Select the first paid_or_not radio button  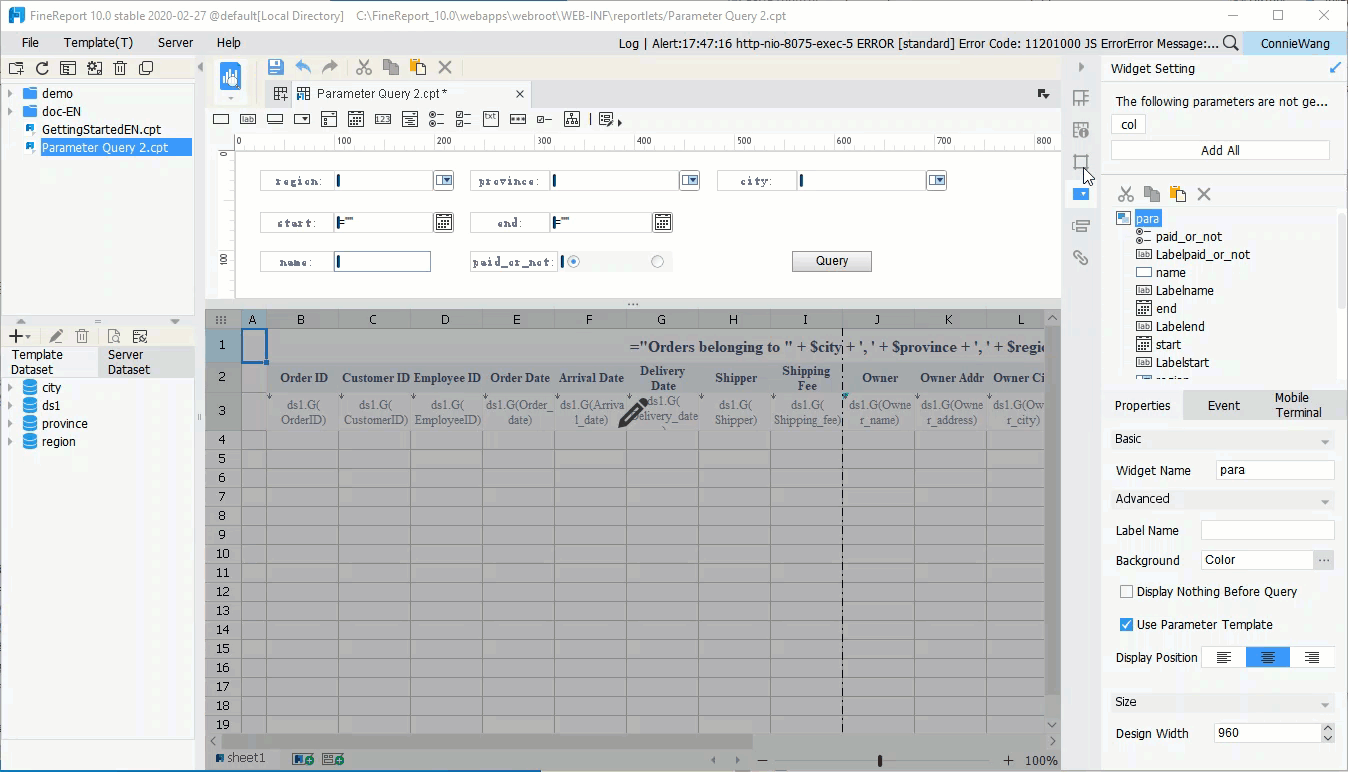pyautogui.click(x=574, y=262)
